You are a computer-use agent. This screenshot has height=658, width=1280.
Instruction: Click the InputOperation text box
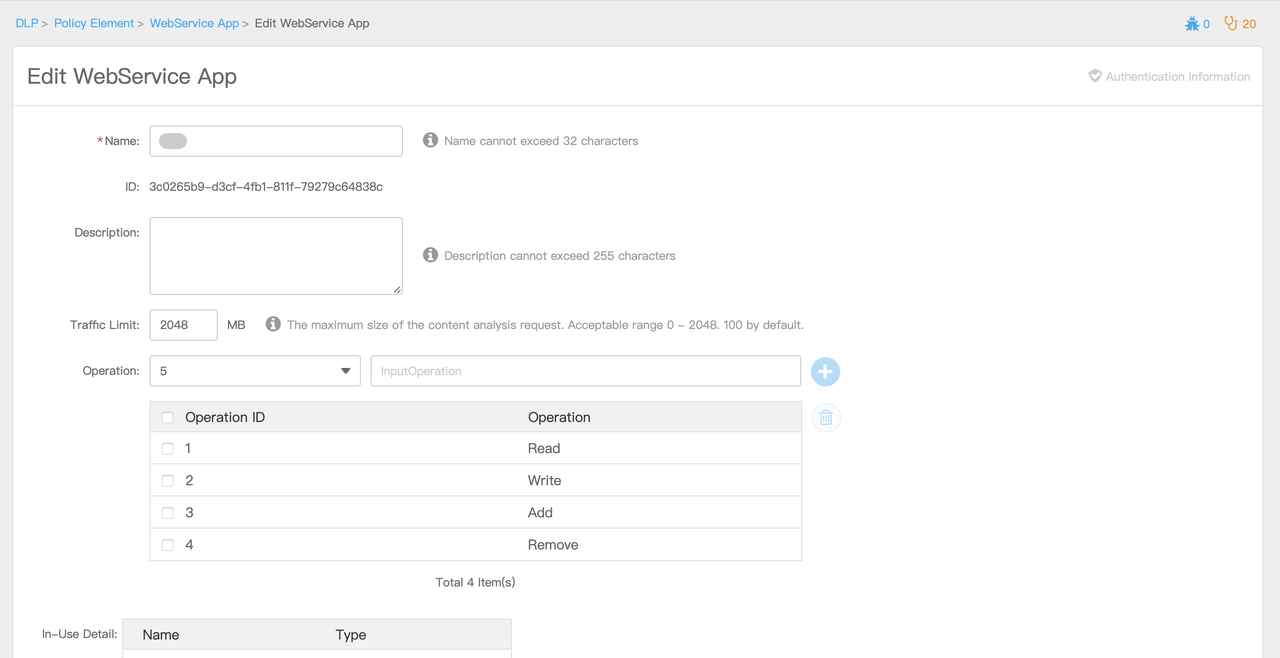585,370
